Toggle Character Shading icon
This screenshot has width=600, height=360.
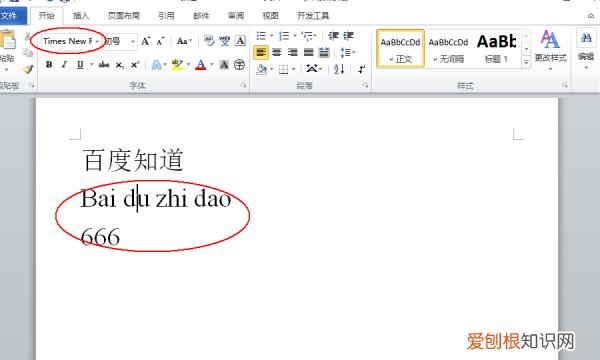coord(224,65)
